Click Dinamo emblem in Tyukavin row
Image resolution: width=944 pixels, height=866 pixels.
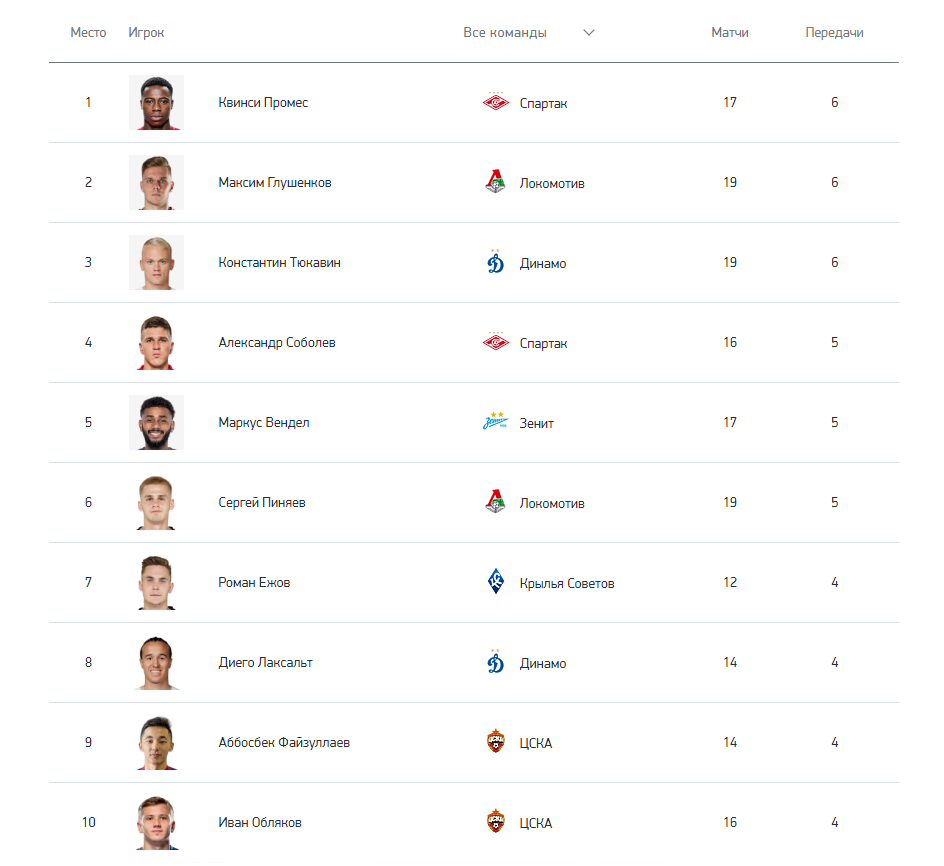coord(495,262)
